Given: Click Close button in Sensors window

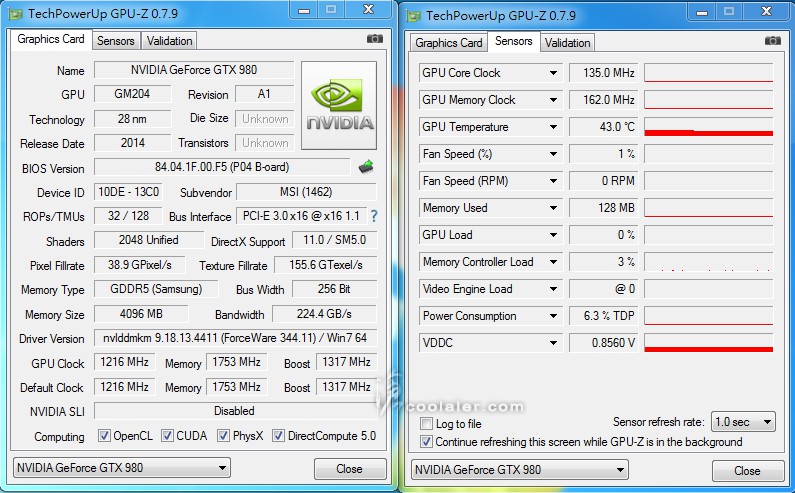Looking at the screenshot, I should (x=747, y=471).
